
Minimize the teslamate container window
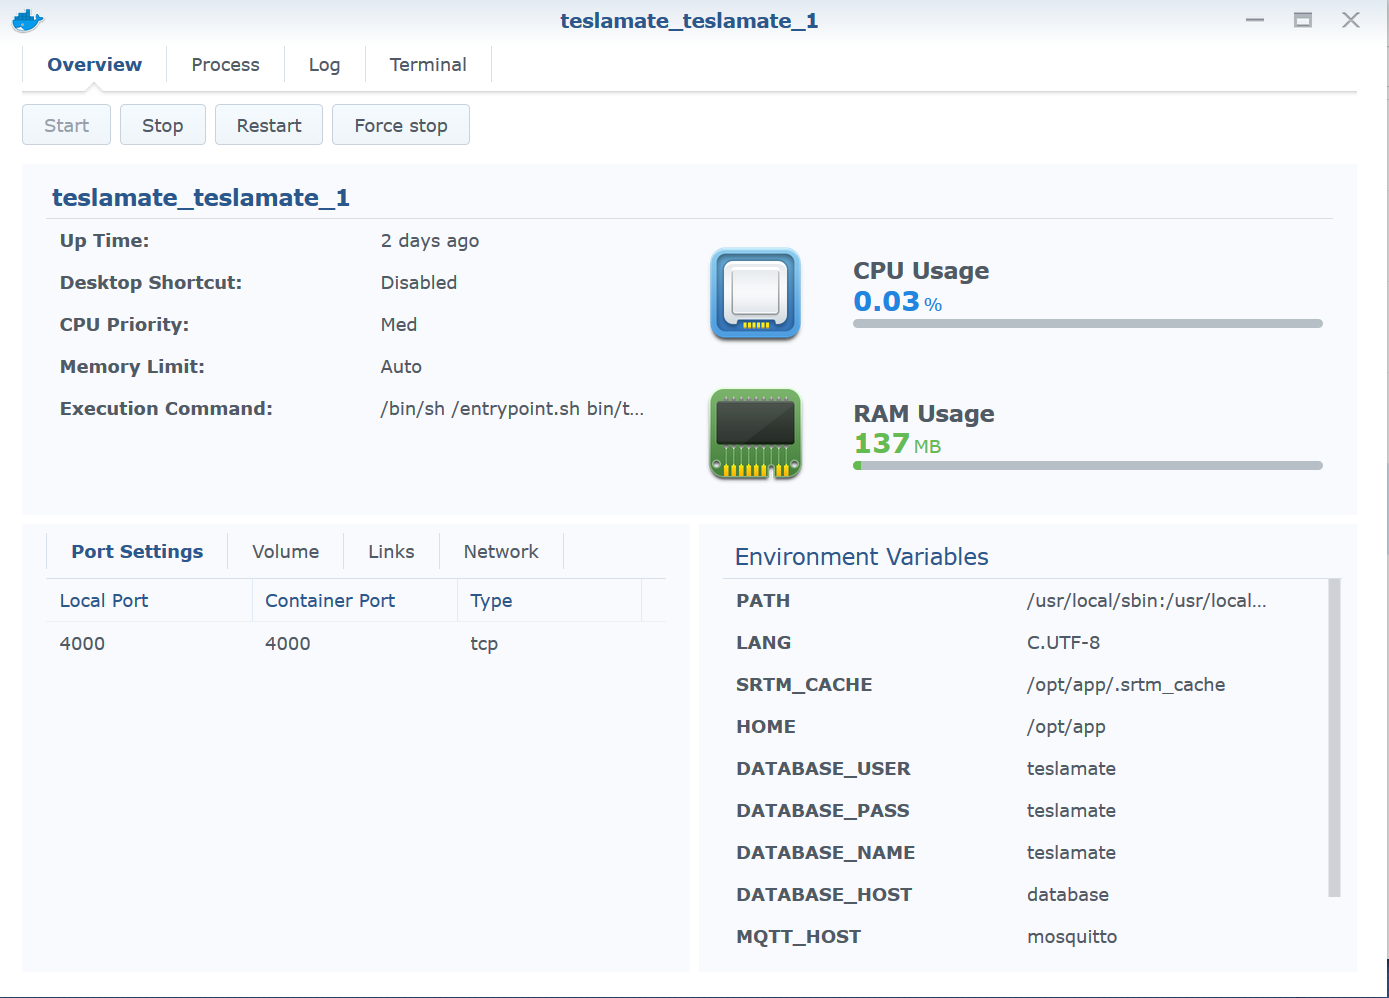(x=1255, y=20)
